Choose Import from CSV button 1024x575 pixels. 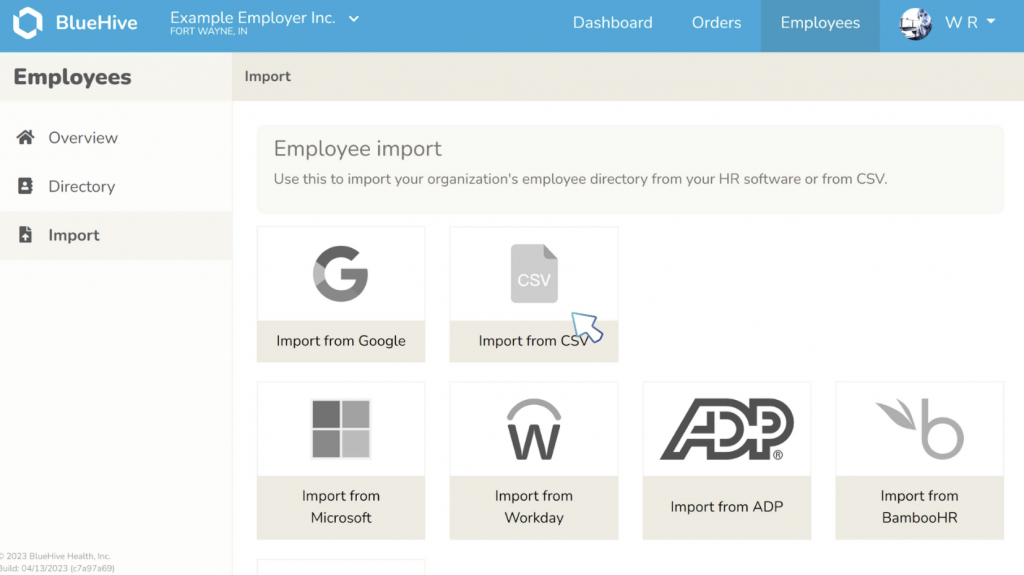pyautogui.click(x=534, y=341)
